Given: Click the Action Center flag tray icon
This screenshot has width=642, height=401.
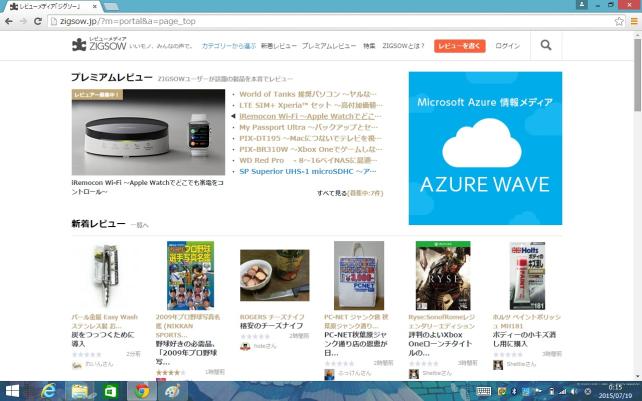Looking at the screenshot, I should 539,392.
